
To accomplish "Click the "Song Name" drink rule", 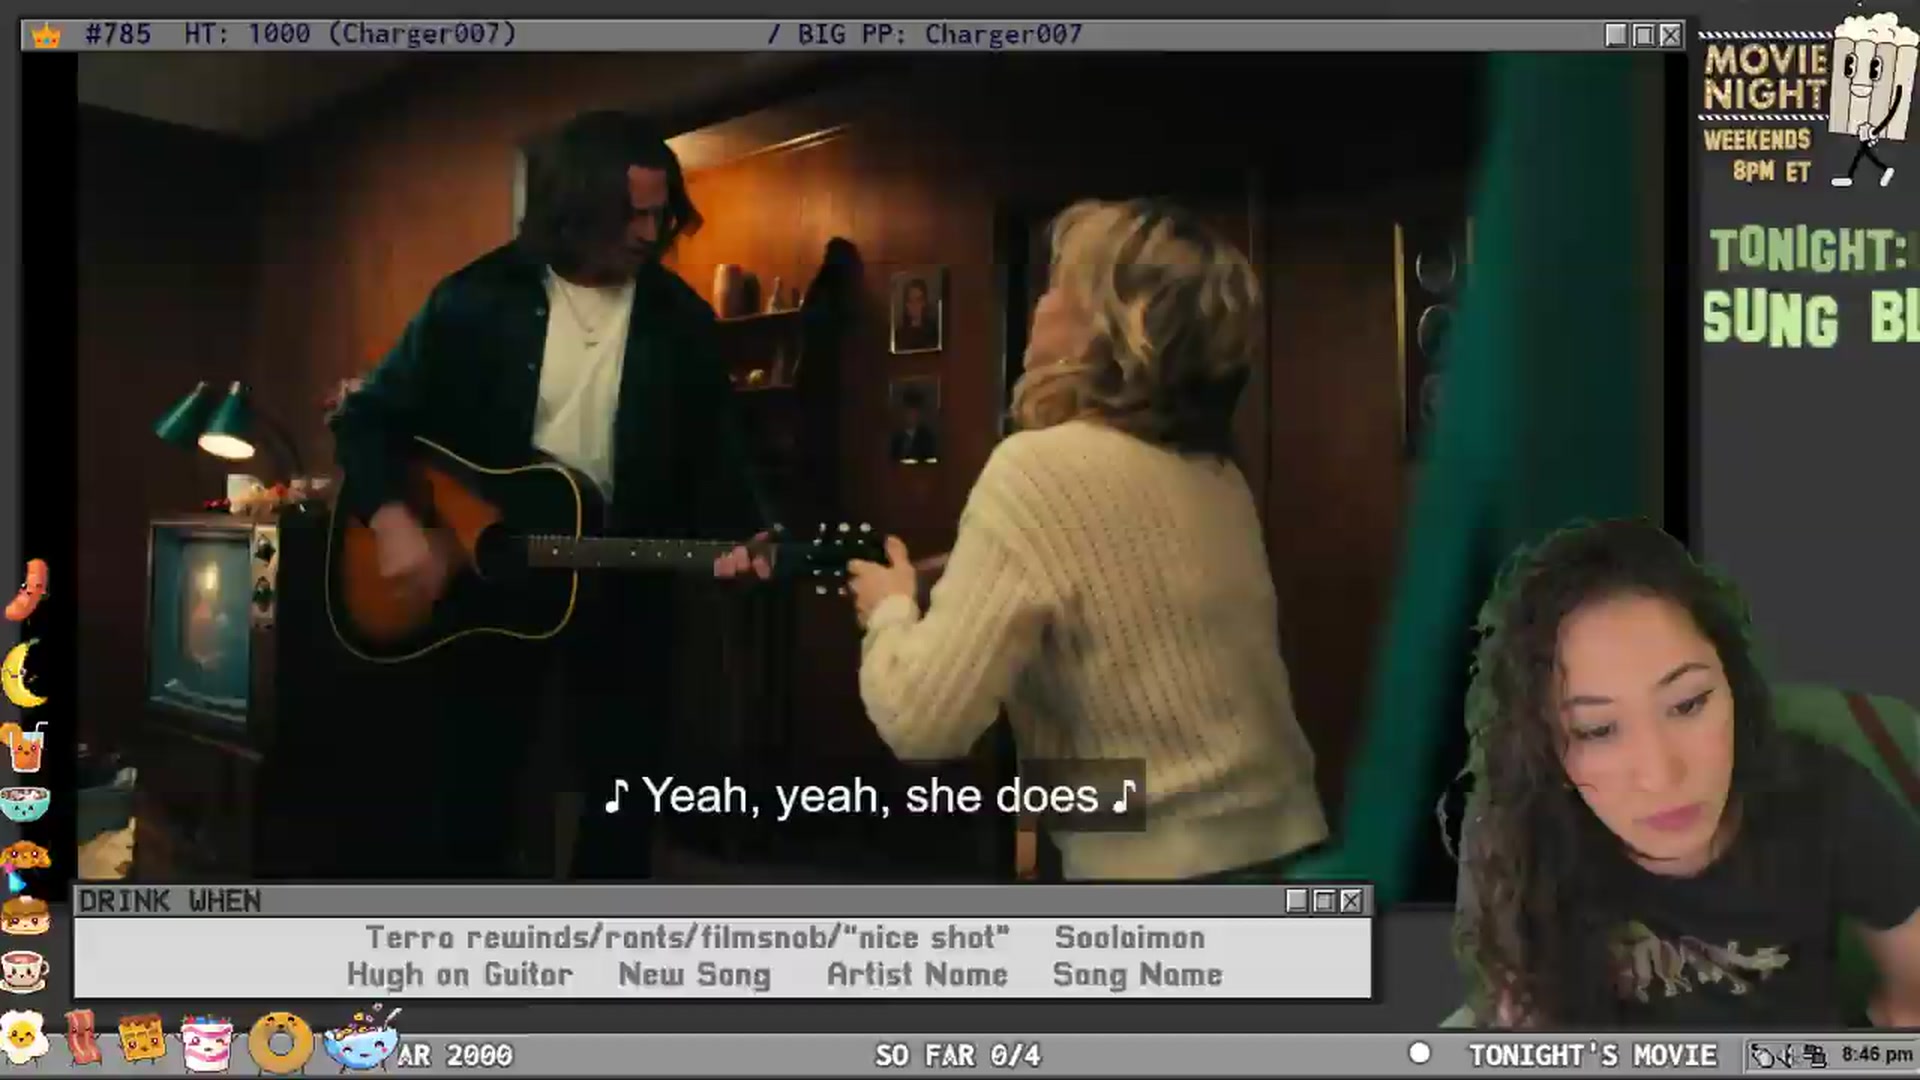I will 1138,975.
